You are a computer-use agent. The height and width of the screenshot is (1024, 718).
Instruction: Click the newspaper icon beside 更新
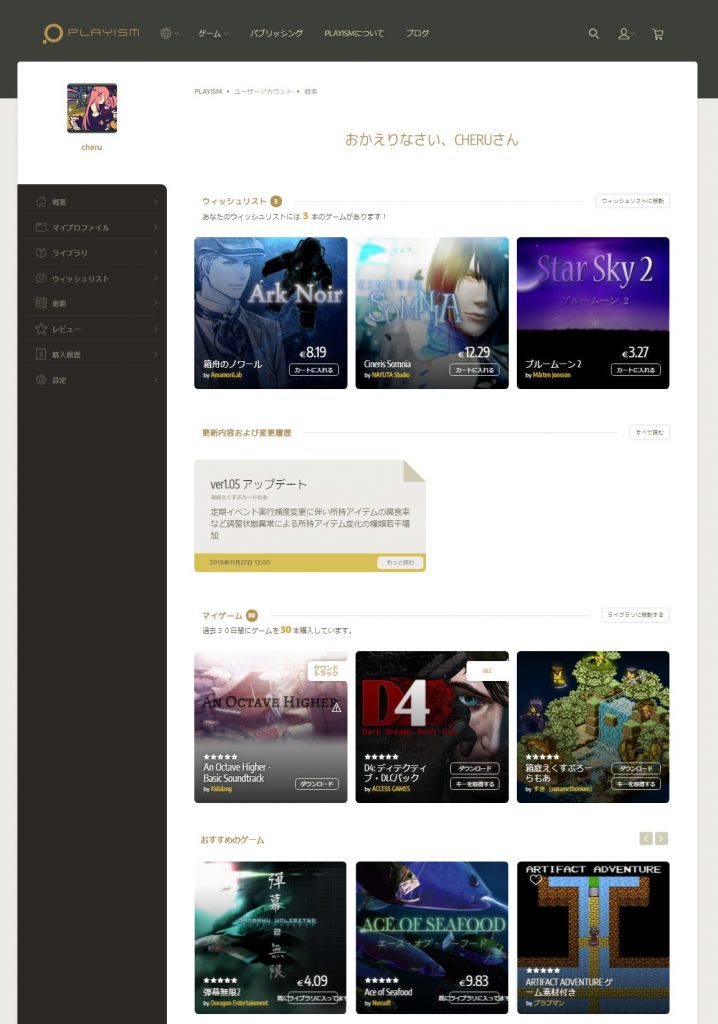pos(41,303)
